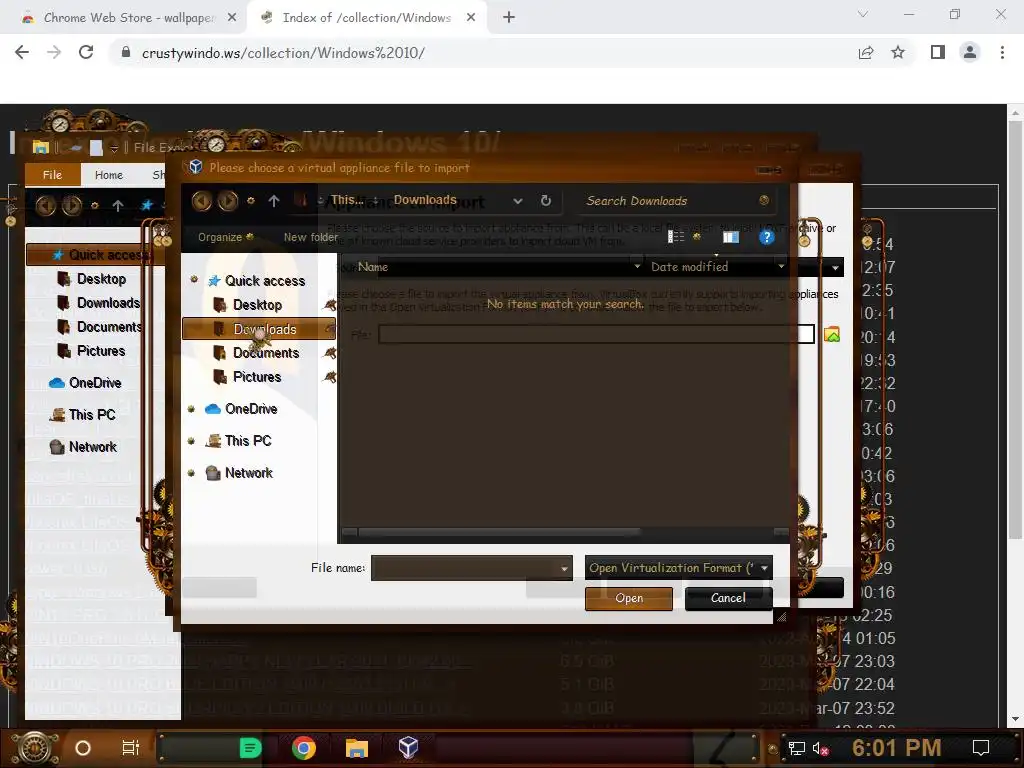Open Cortana circle on the taskbar
Screen dimensions: 1024x768
pyautogui.click(x=82, y=748)
